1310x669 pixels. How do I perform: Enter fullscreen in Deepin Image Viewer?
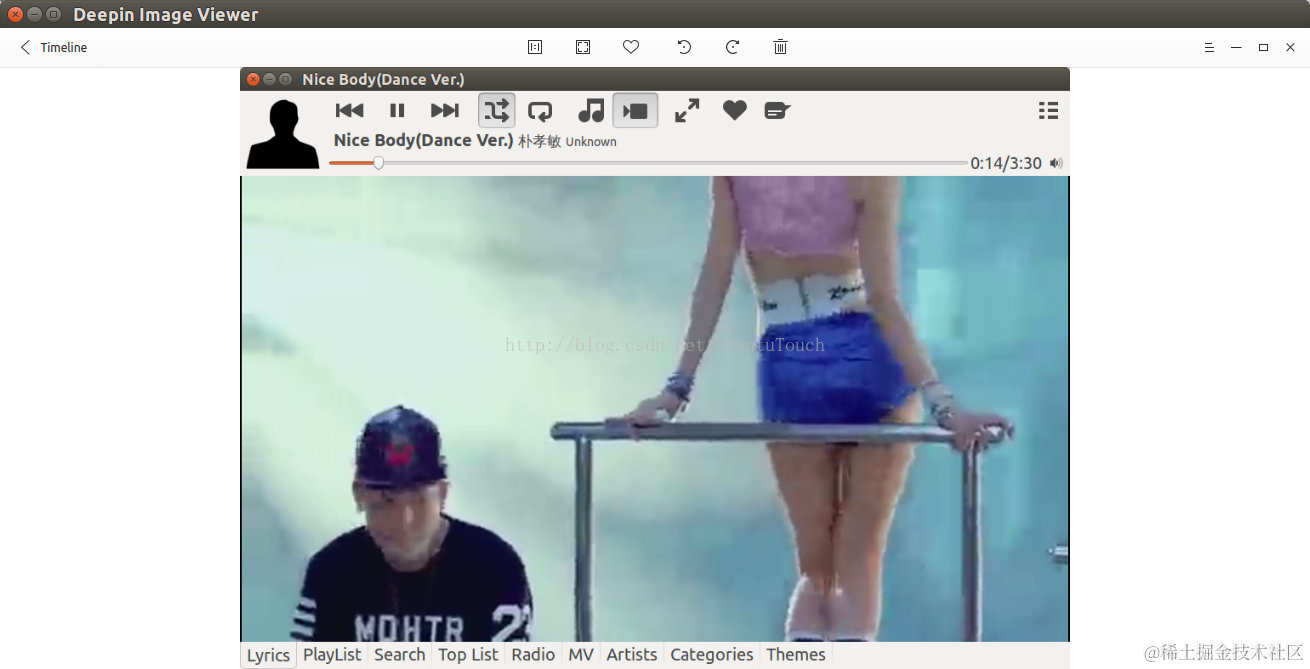(583, 47)
